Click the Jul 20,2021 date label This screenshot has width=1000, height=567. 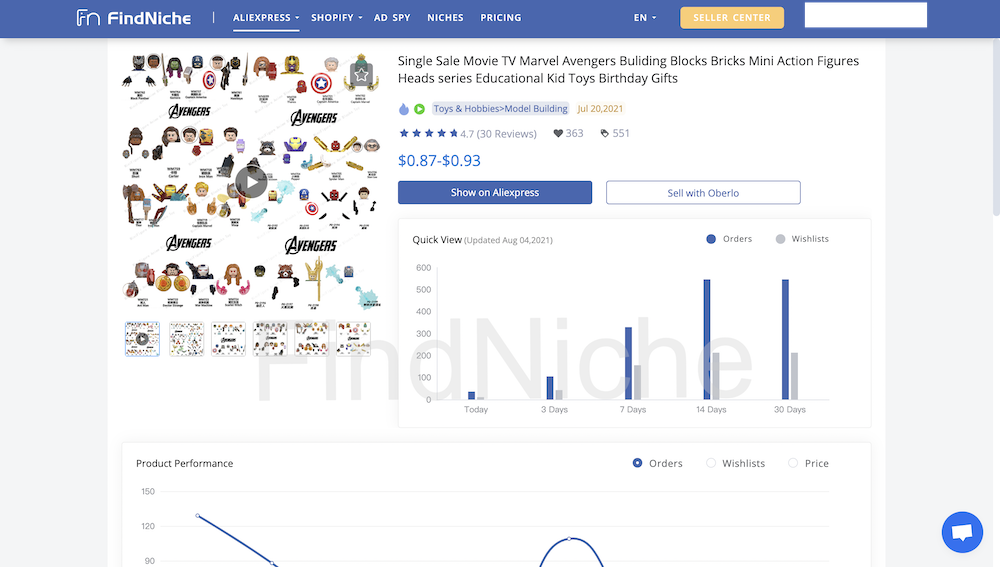(x=600, y=108)
